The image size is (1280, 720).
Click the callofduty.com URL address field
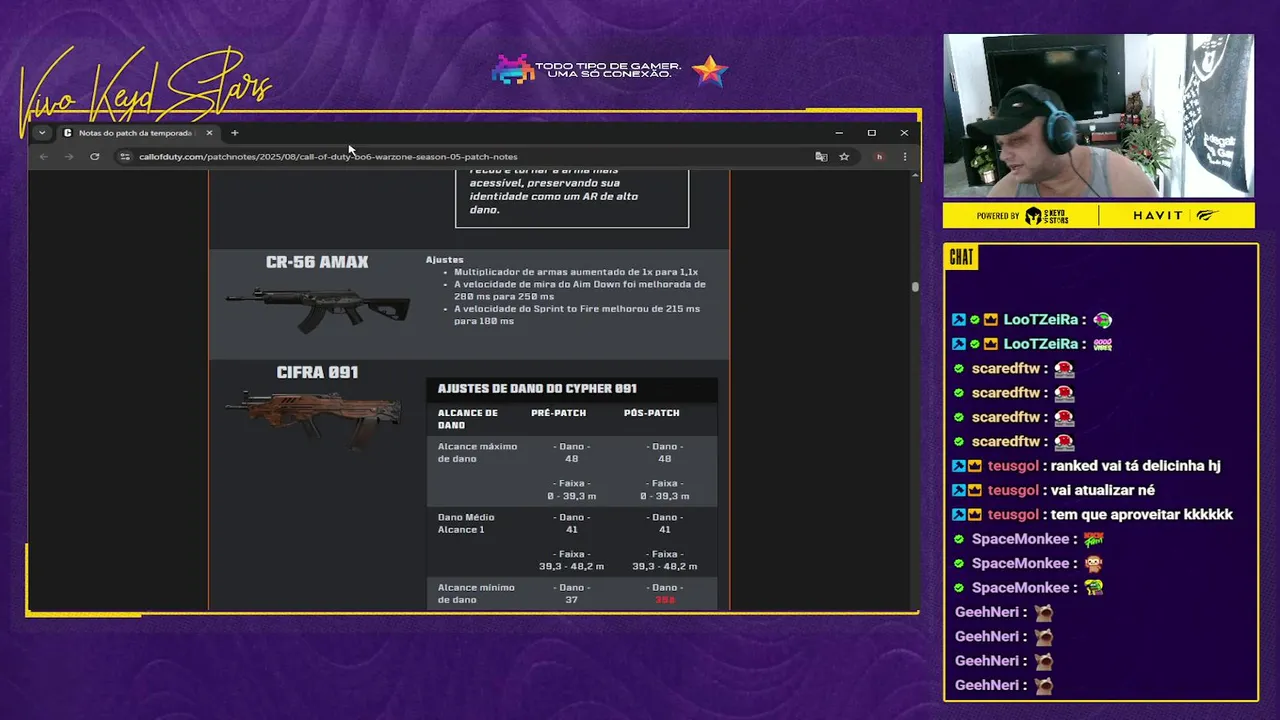click(x=328, y=157)
